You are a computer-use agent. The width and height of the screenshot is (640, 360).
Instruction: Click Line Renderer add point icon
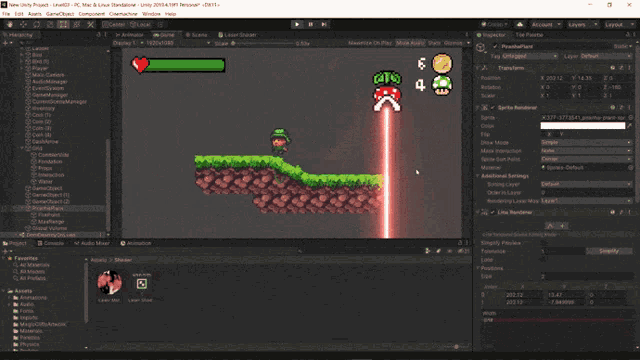tap(562, 226)
